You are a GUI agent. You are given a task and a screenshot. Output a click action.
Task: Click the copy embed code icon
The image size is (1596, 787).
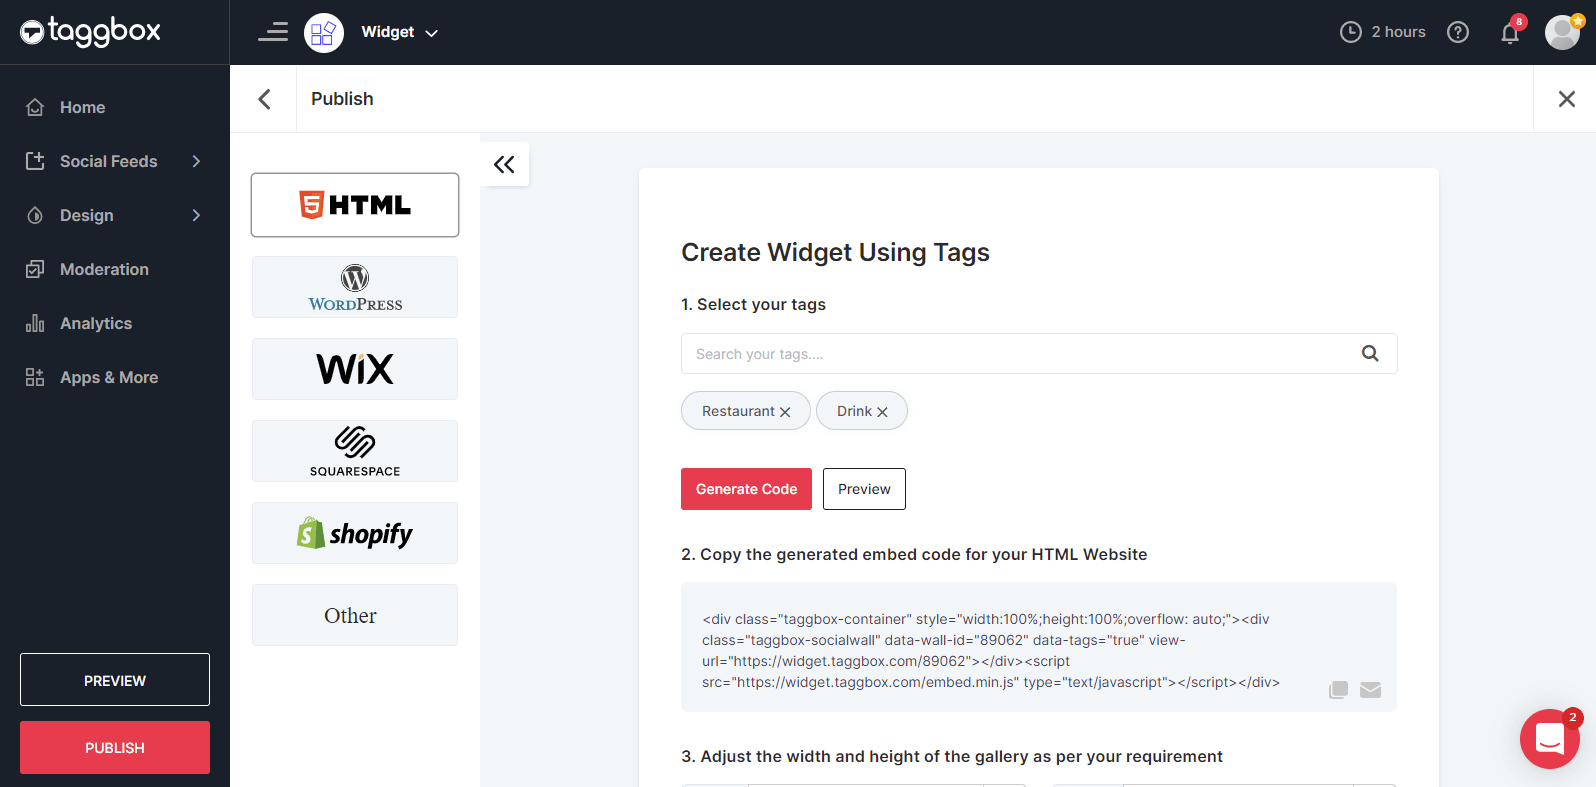click(1338, 690)
